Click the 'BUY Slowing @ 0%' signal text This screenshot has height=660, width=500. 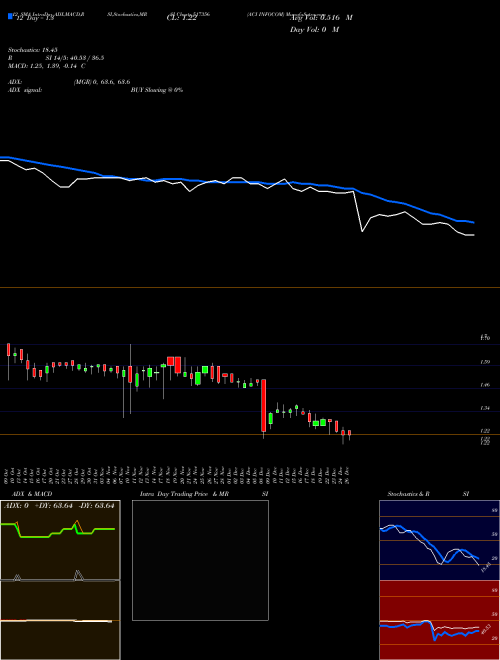click(157, 90)
